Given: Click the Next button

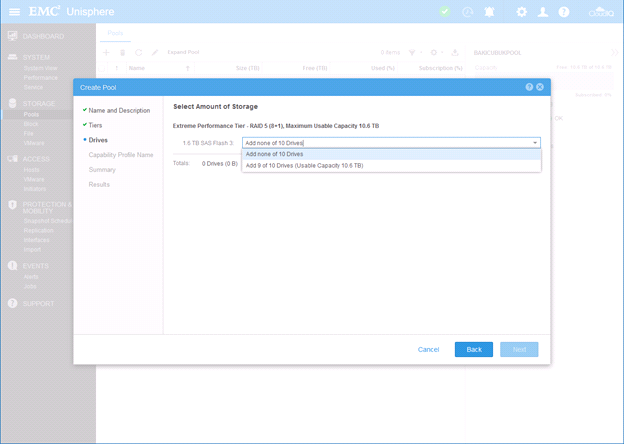Looking at the screenshot, I should pyautogui.click(x=519, y=349).
